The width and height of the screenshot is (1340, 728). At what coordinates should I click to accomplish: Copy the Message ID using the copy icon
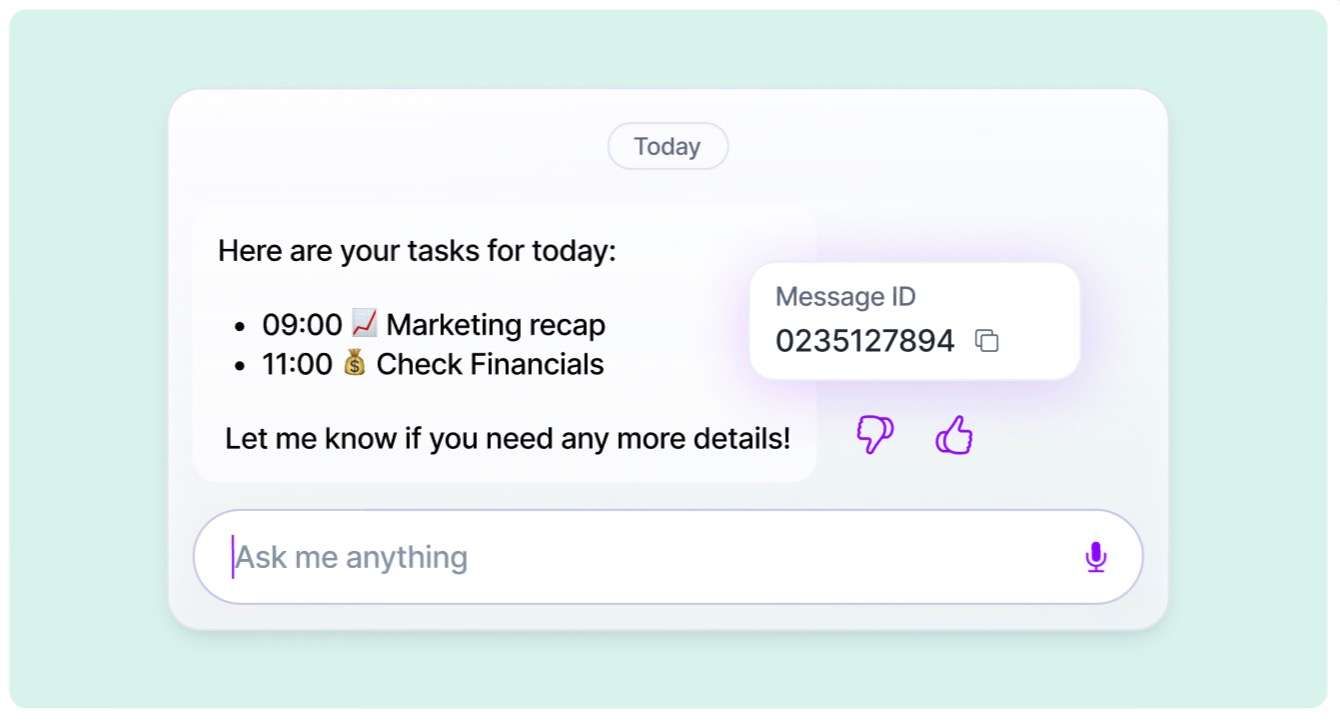point(987,341)
